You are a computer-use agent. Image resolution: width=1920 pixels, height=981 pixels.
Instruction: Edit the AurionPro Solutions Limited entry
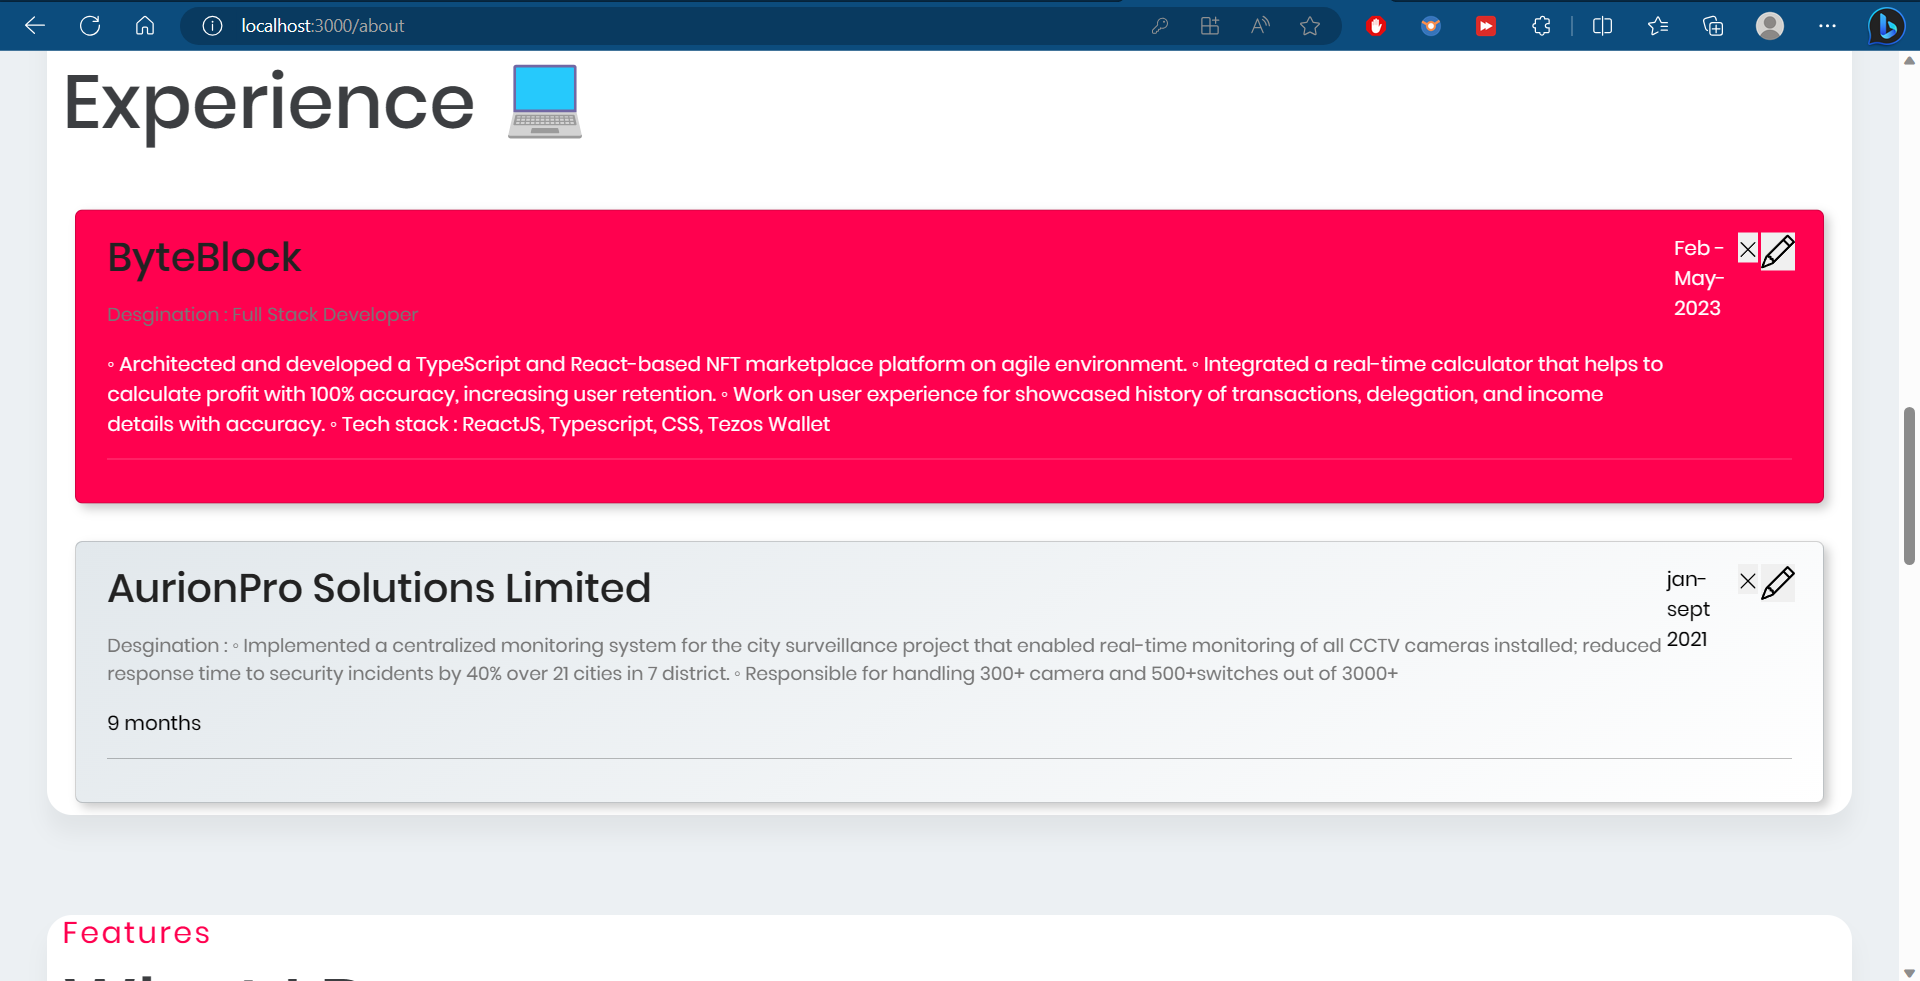tap(1779, 583)
